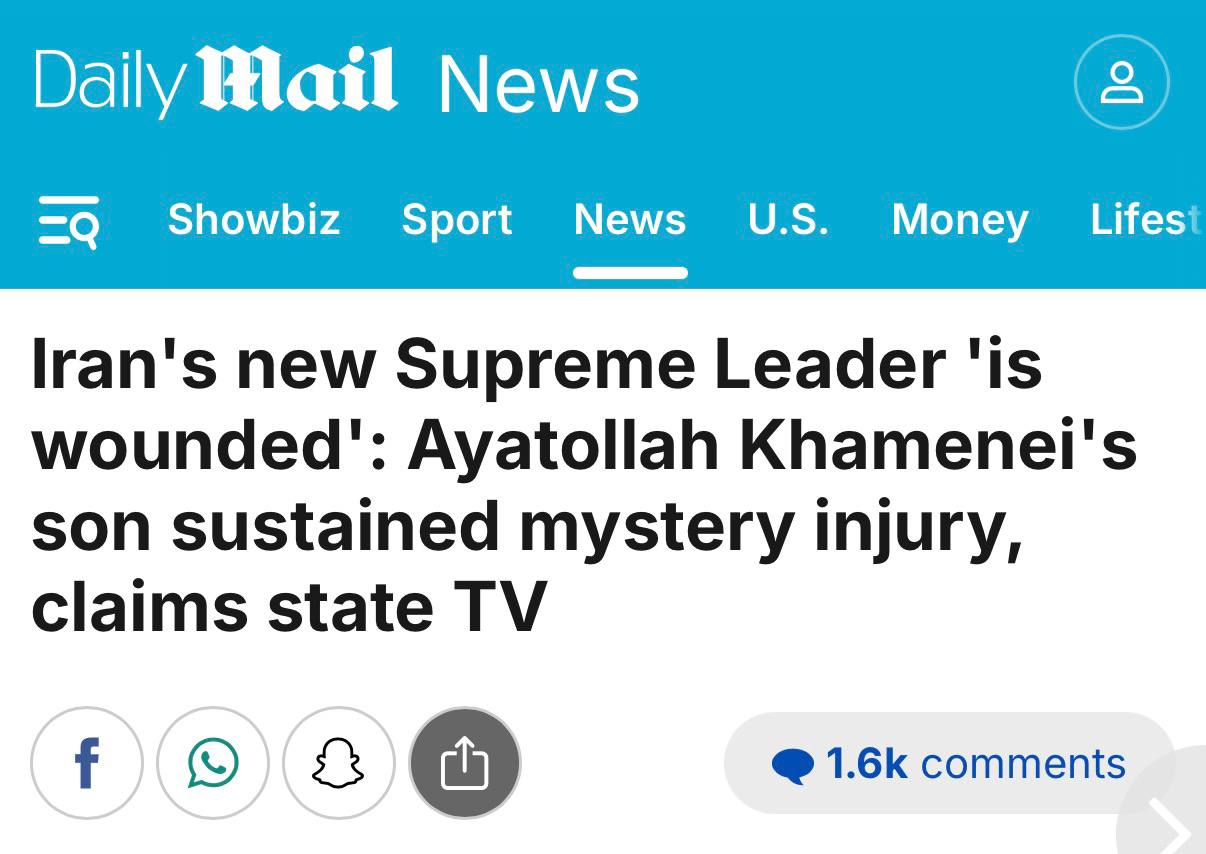The height and width of the screenshot is (854, 1206).
Task: Click the Daily Mail logo
Action: point(215,82)
